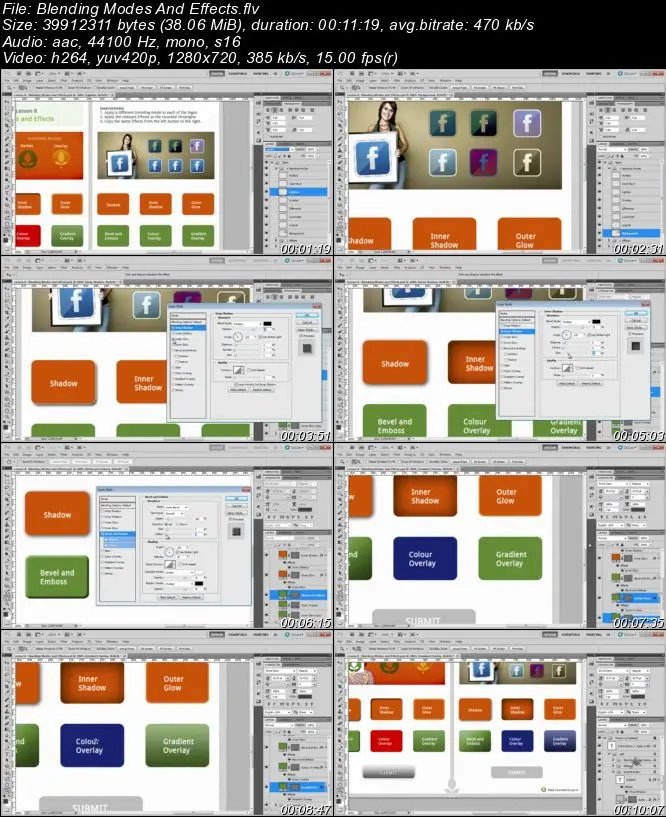
Task: Select the Lighten layer in 00:01:19 Layers panel
Action: coord(299,192)
